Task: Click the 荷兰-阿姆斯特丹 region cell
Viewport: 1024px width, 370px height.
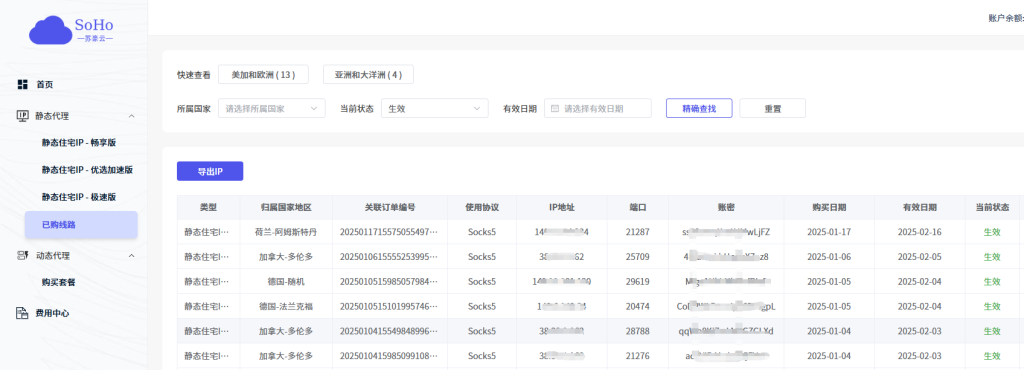Action: click(x=286, y=232)
